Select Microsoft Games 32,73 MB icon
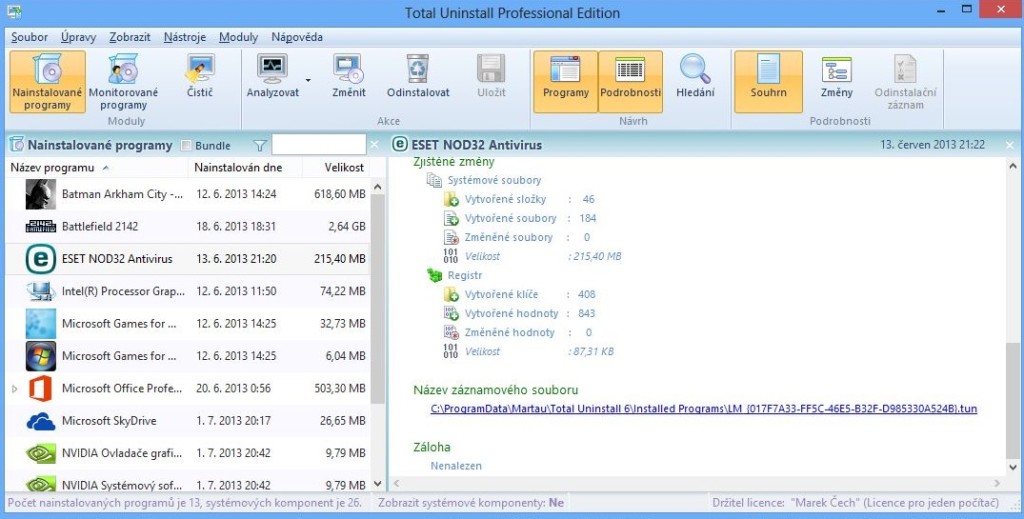The width and height of the screenshot is (1024, 519). pos(40,324)
